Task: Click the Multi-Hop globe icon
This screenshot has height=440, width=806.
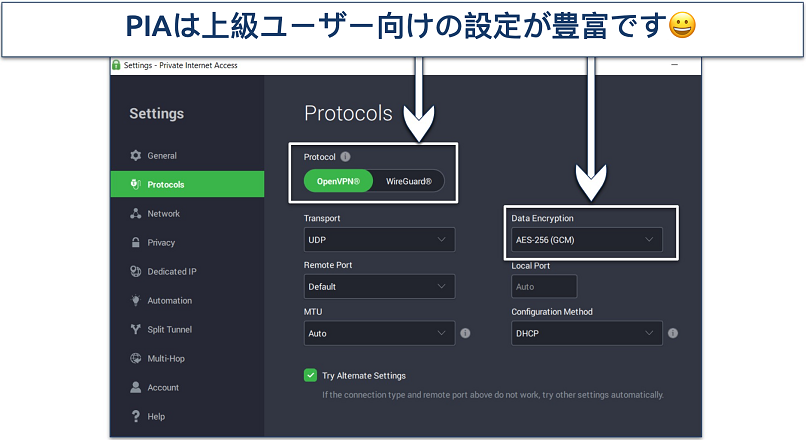Action: point(136,359)
